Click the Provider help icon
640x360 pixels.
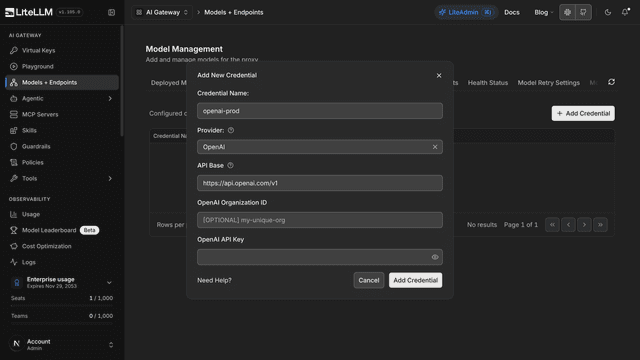[x=231, y=130]
